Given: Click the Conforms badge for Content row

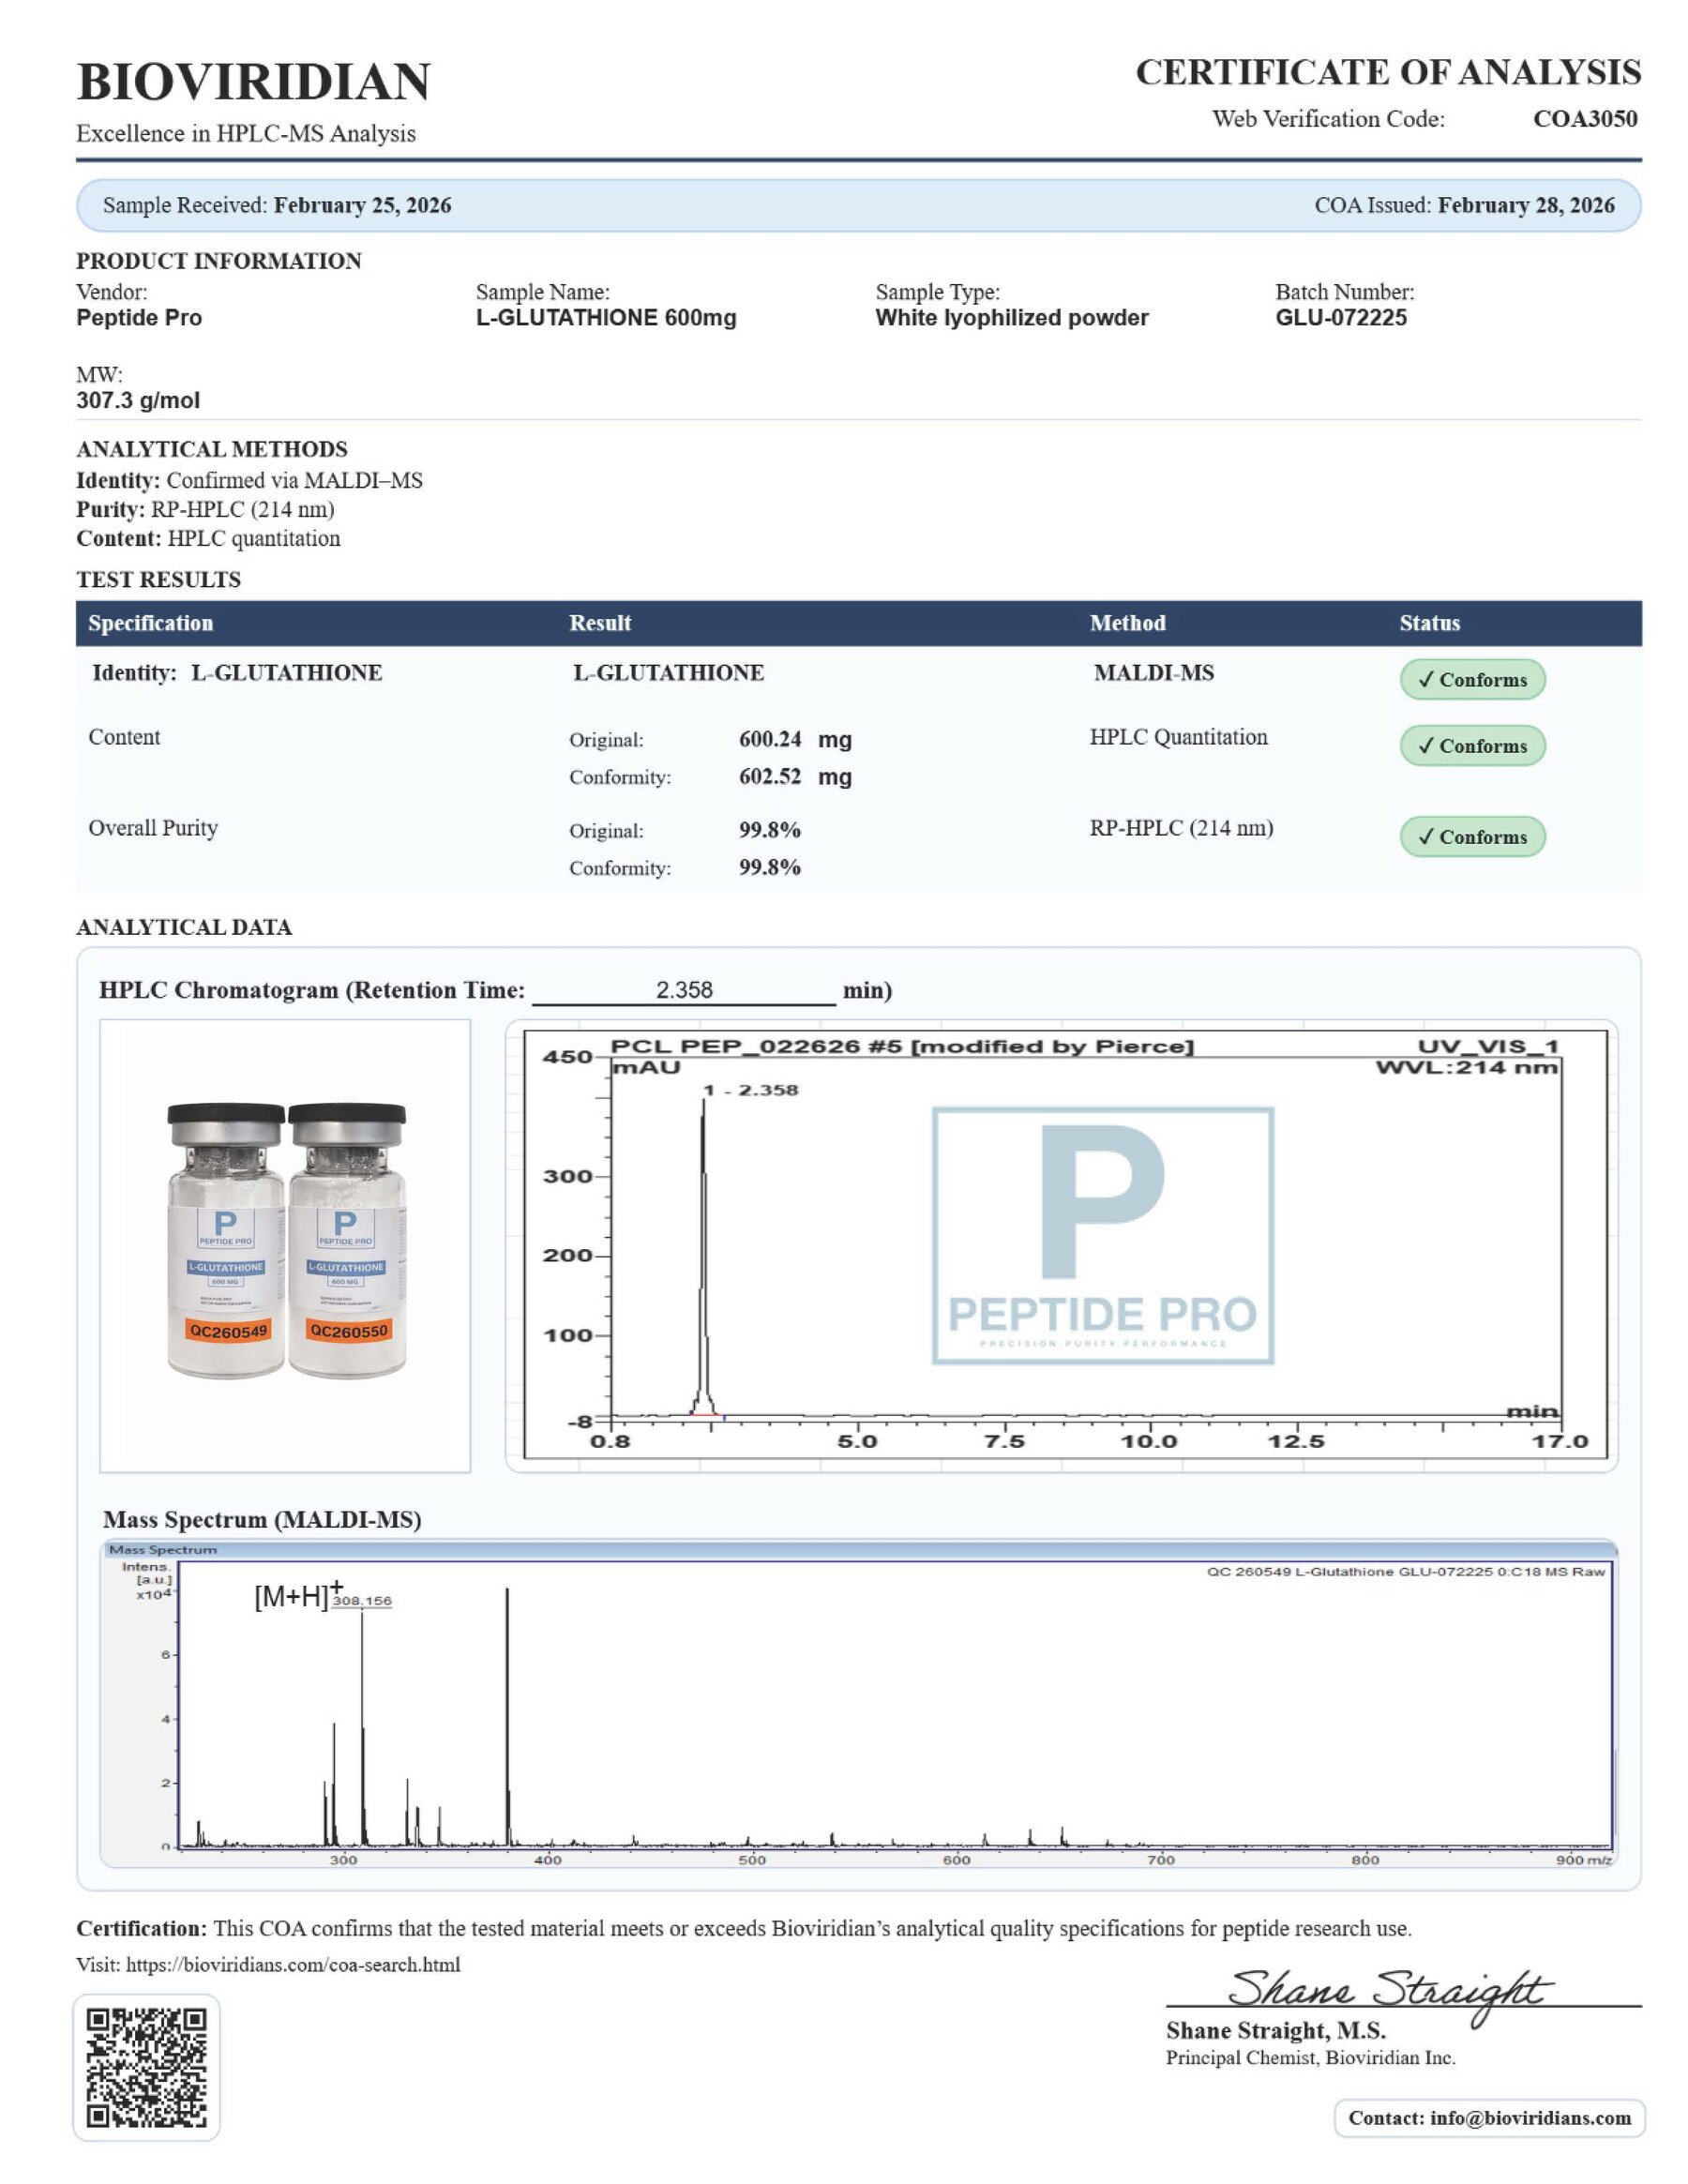Looking at the screenshot, I should [1472, 745].
